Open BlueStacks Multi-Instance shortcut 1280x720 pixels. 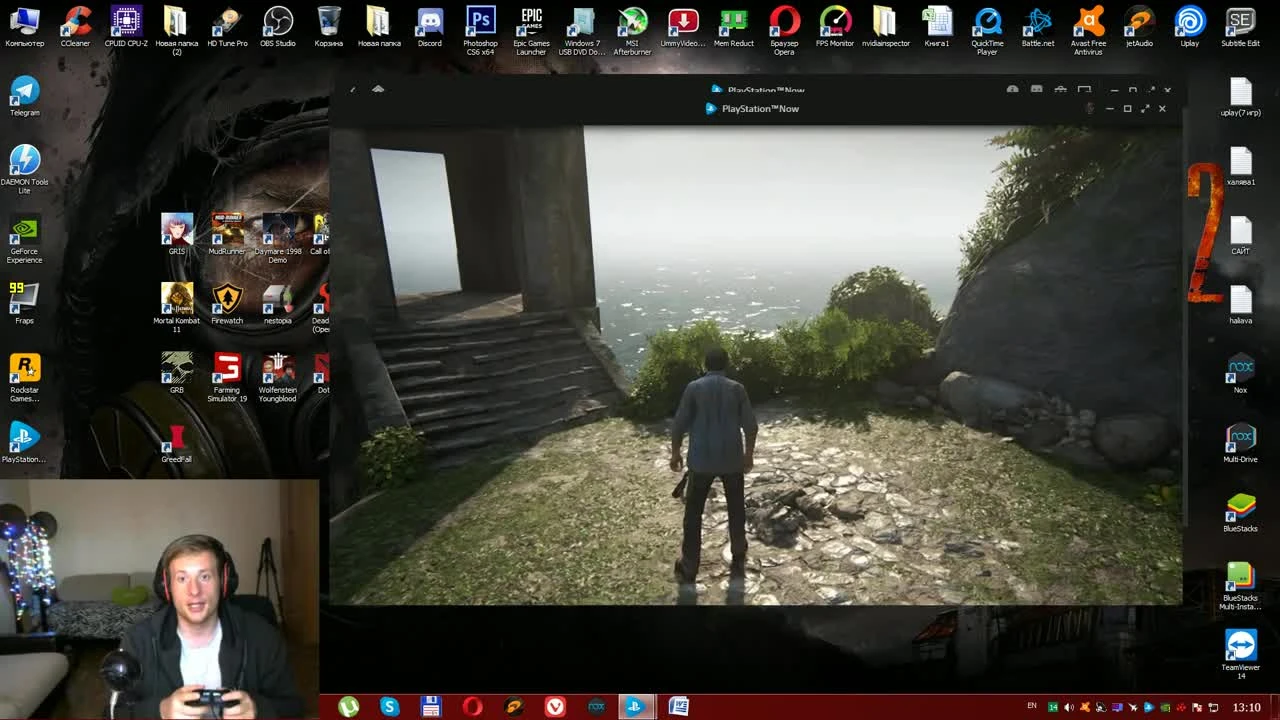[x=1240, y=585]
